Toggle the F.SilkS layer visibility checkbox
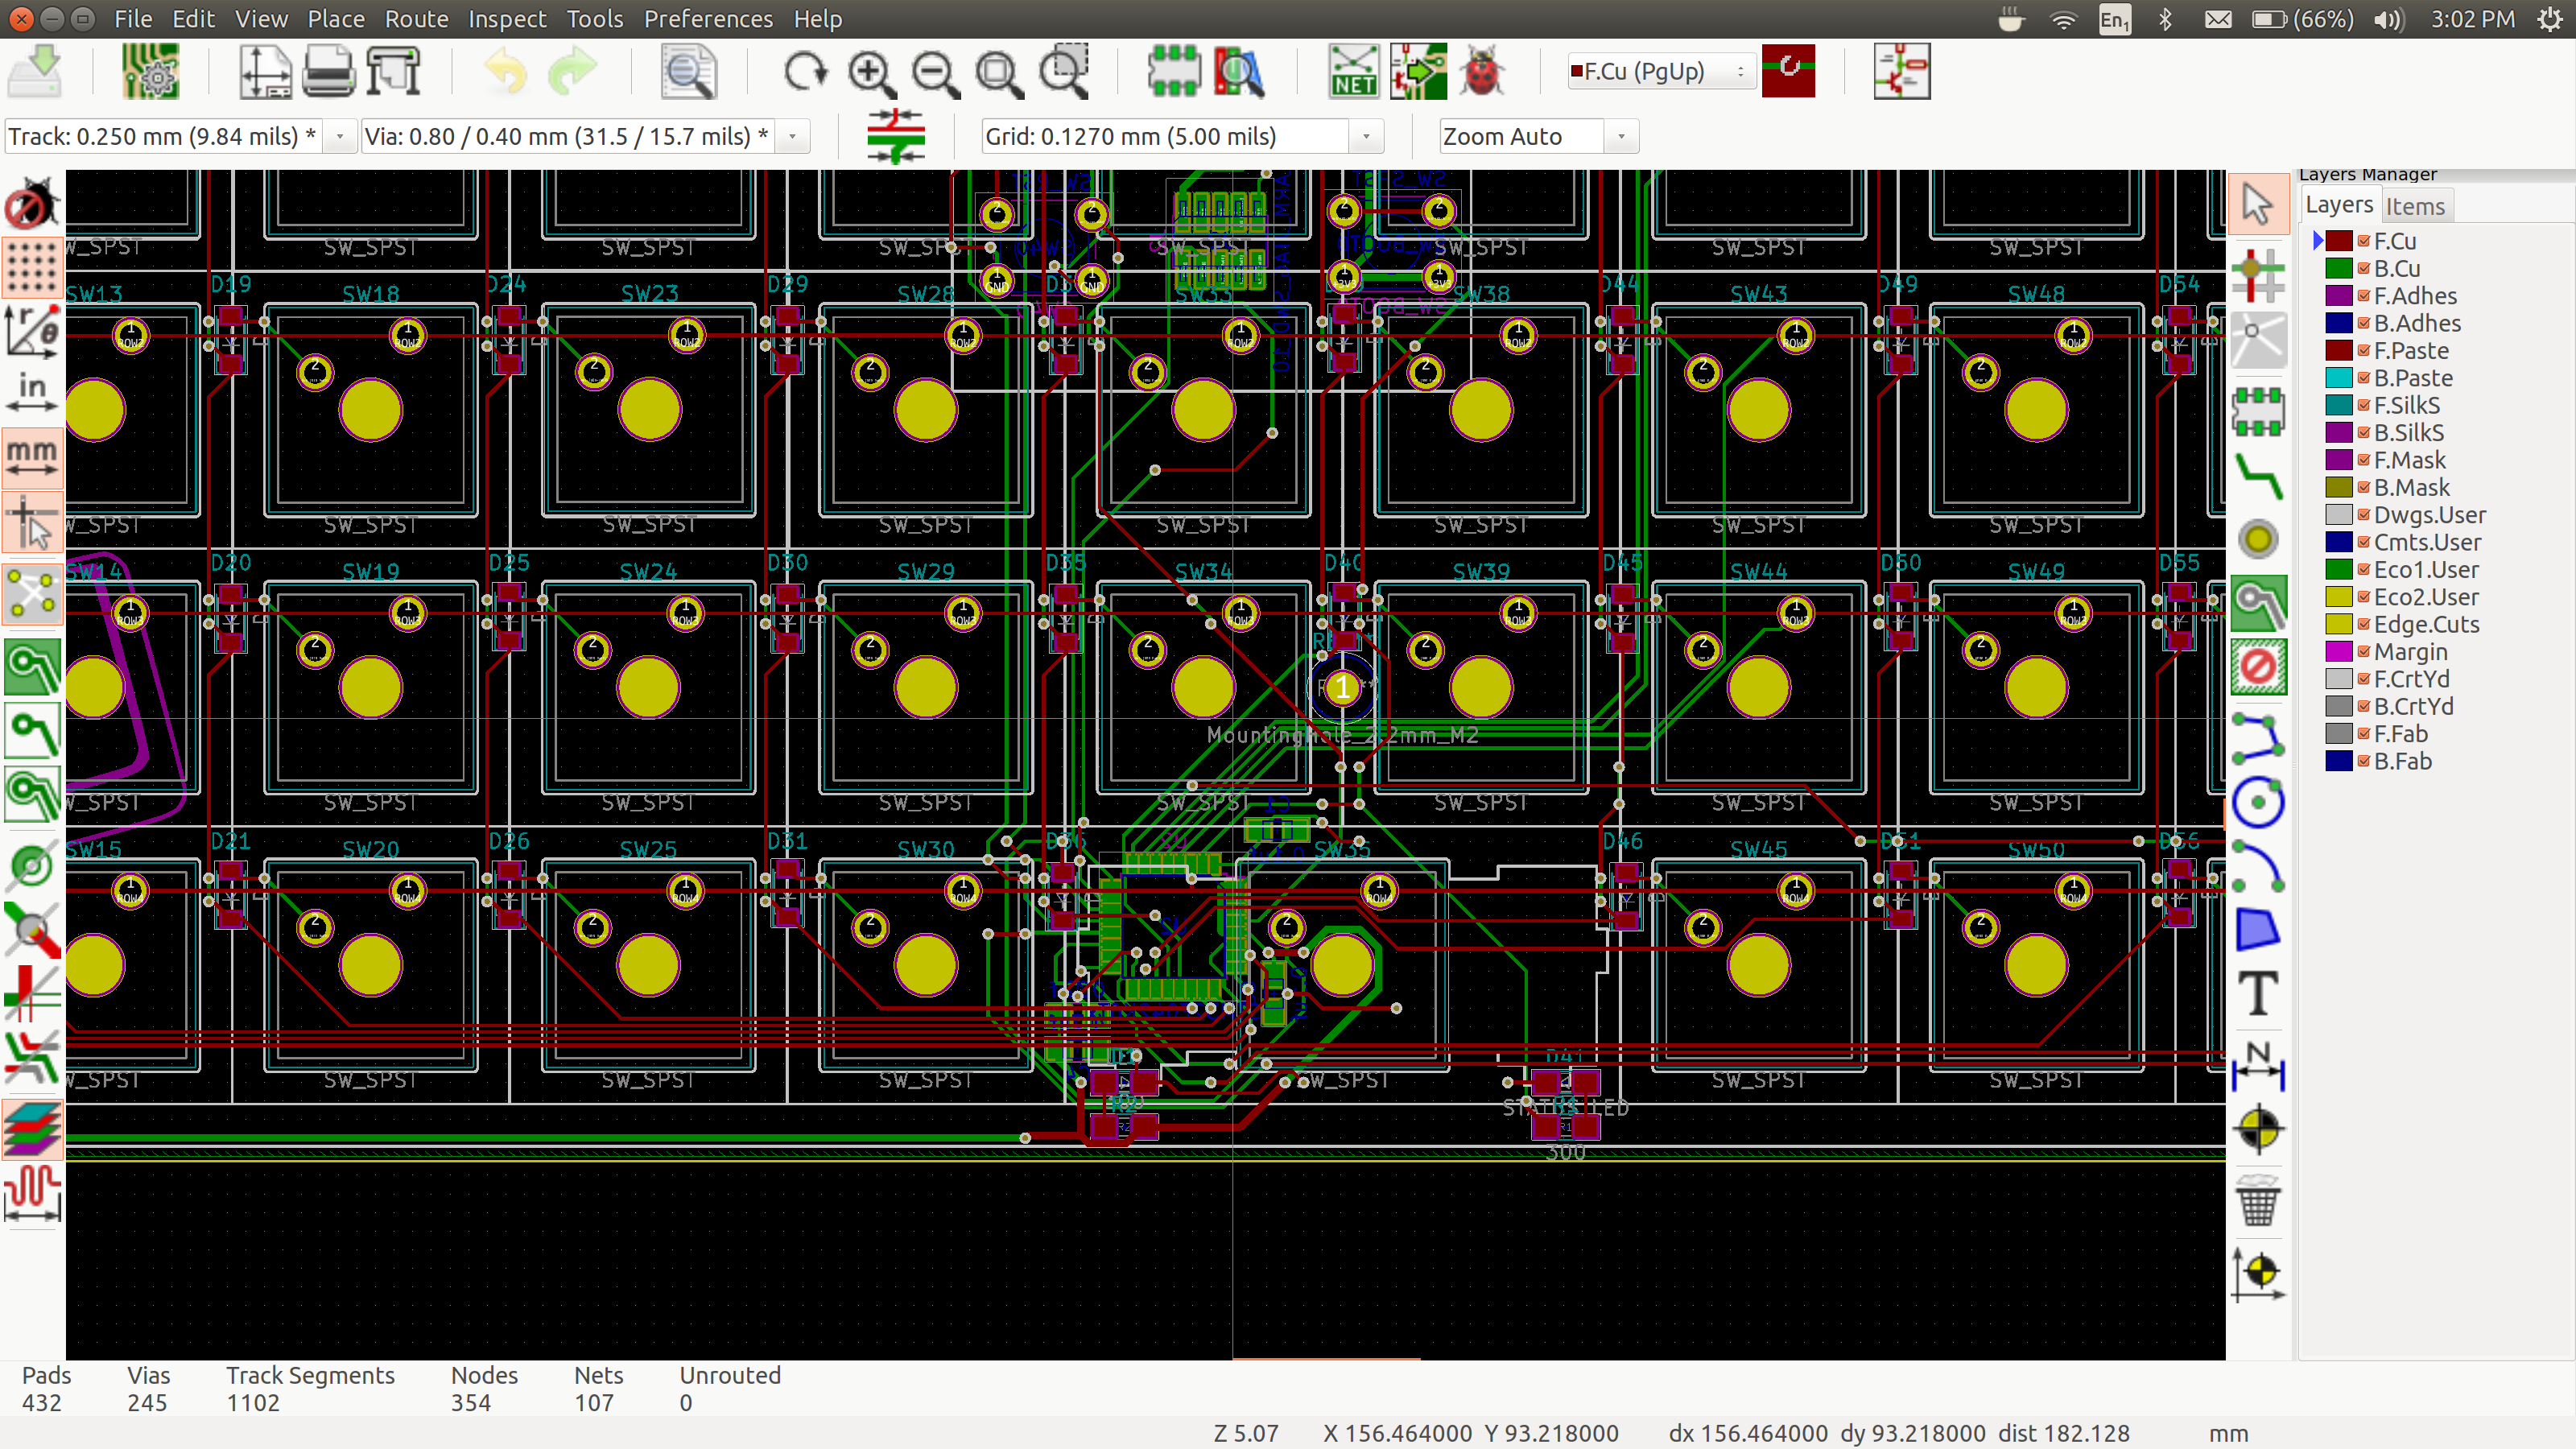The image size is (2576, 1449). pyautogui.click(x=2364, y=405)
